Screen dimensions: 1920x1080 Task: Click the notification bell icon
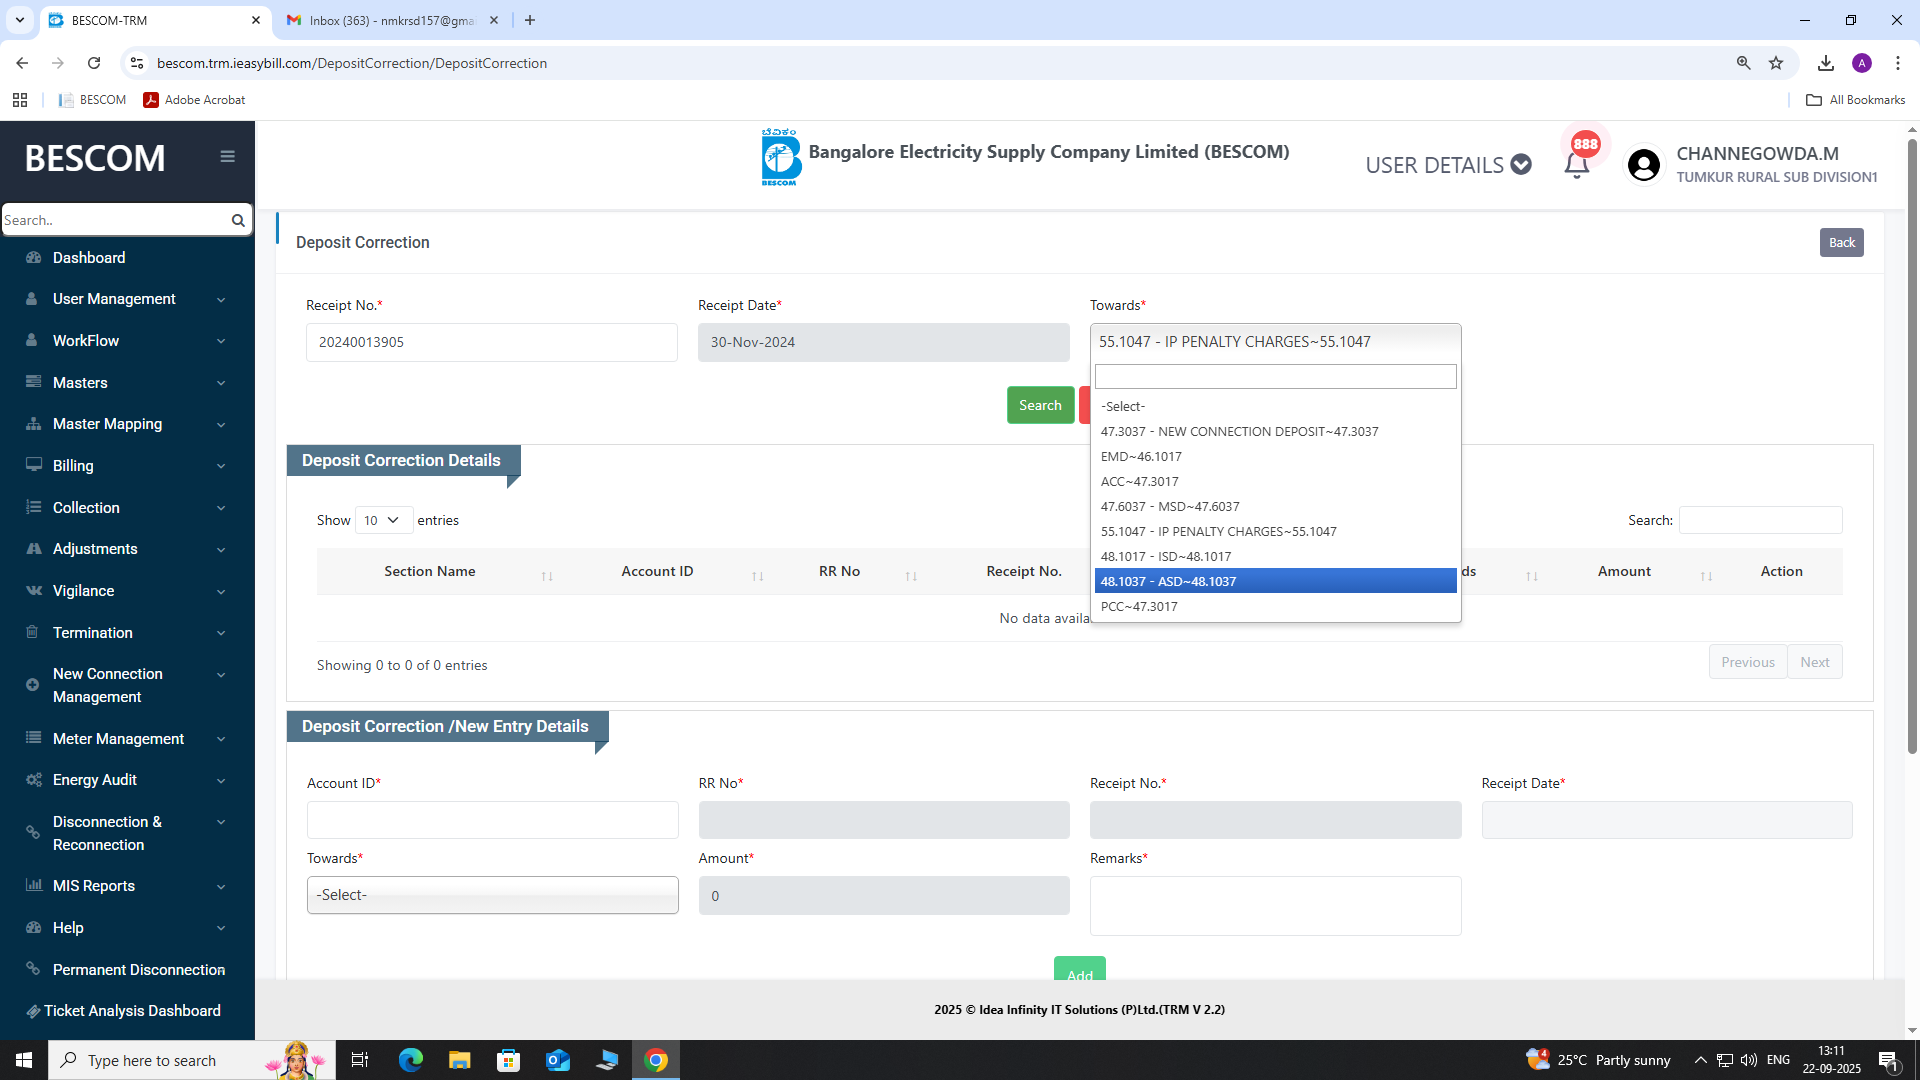[1577, 166]
